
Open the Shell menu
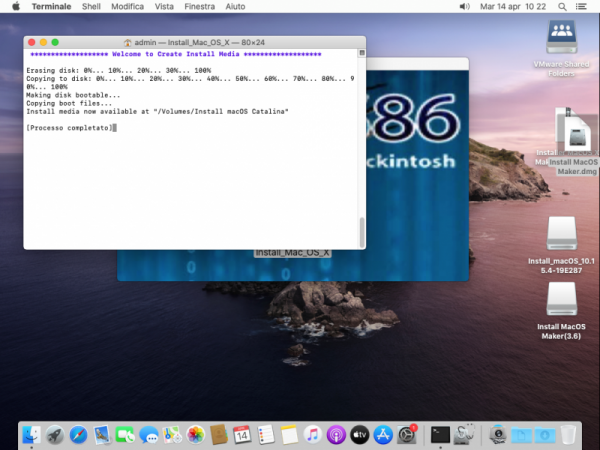click(x=91, y=7)
